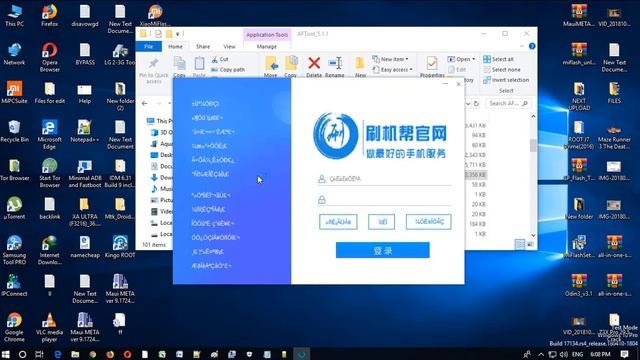The width and height of the screenshot is (640, 360).
Task: Open the Samsung Tool PRO desktop shortcut
Action: (x=15, y=250)
